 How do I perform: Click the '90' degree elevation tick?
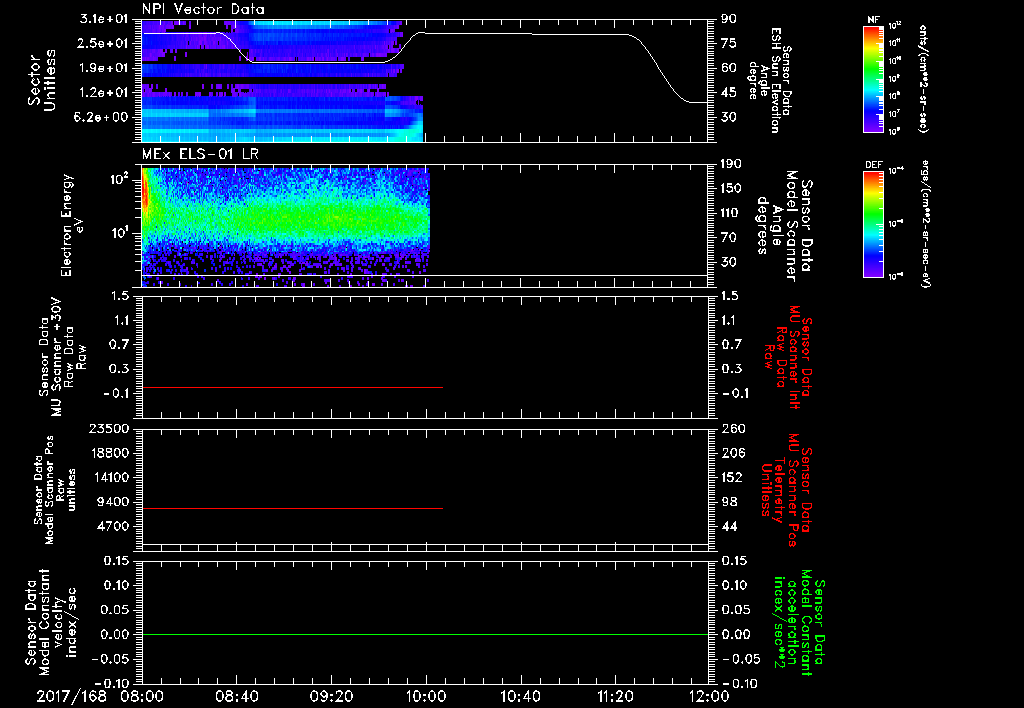[x=729, y=19]
